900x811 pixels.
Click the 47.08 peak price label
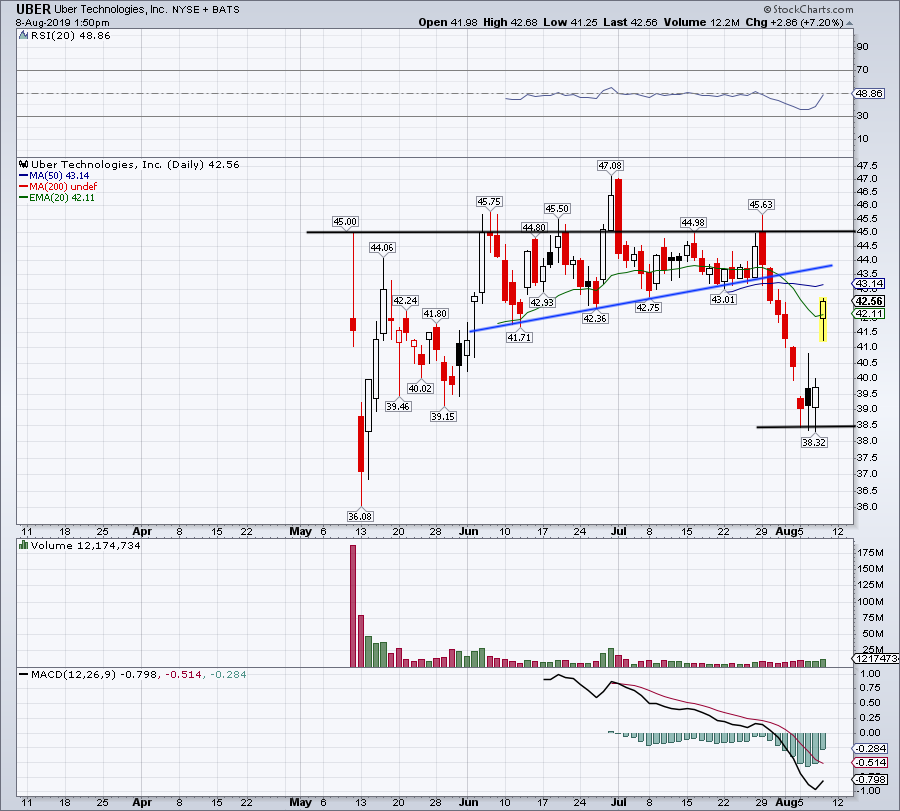point(610,166)
